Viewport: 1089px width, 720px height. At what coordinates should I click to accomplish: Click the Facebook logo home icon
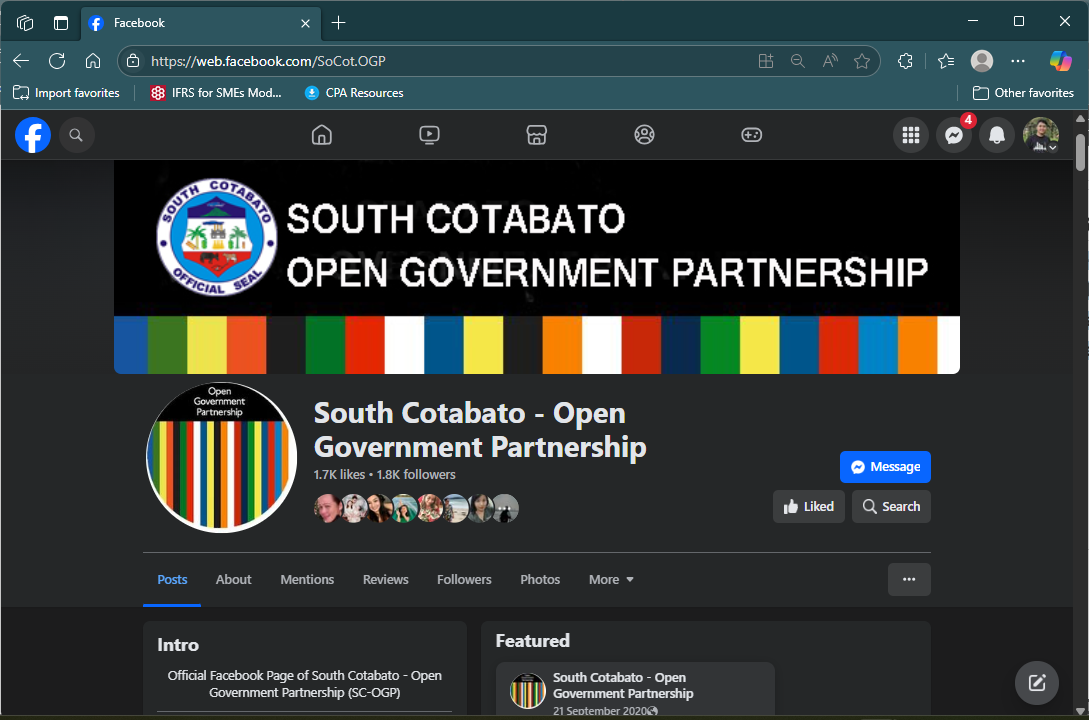pyautogui.click(x=33, y=135)
